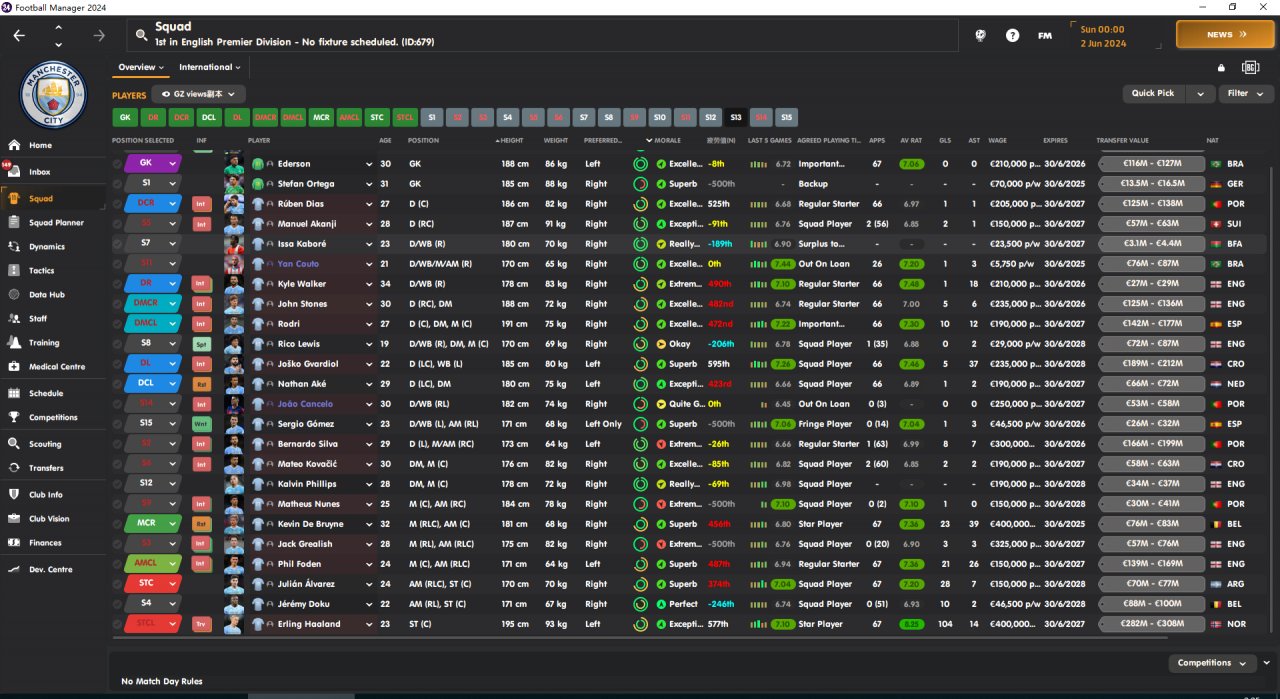The image size is (1280, 699).
Task: Tick the selection circle for Kyle Walker
Action: (x=117, y=284)
